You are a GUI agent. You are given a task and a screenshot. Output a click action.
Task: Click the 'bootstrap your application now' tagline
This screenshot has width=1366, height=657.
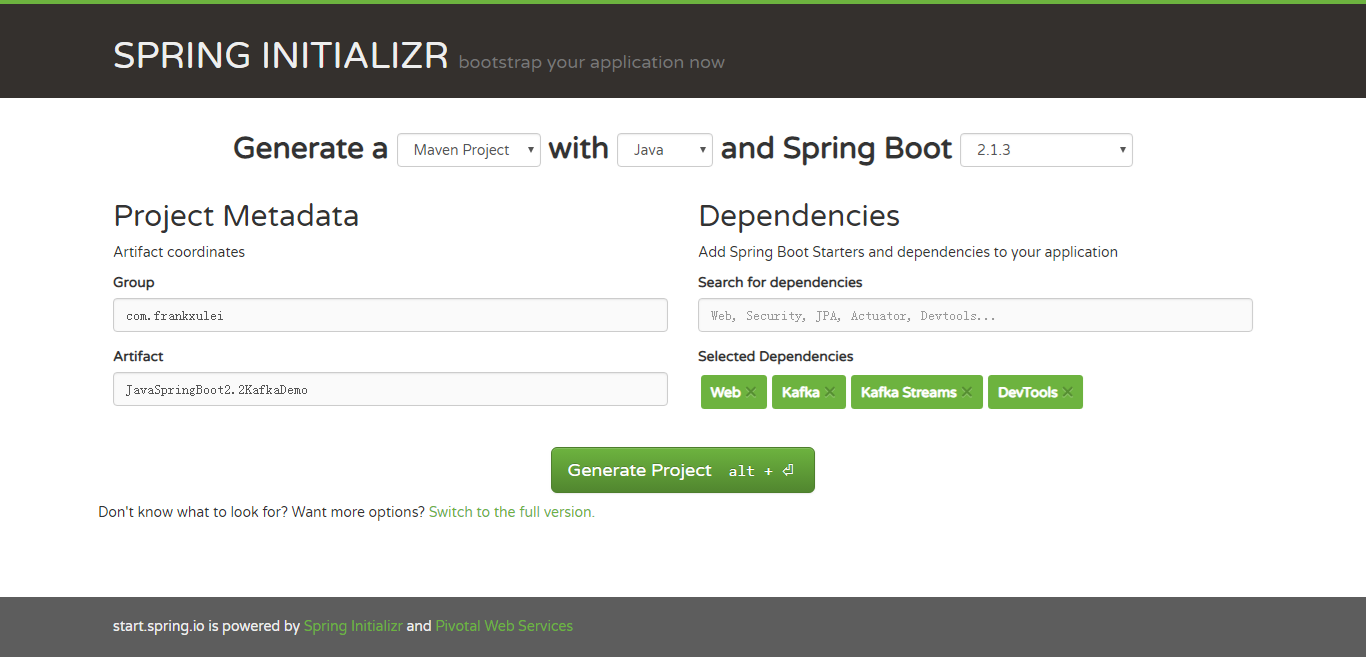click(592, 62)
